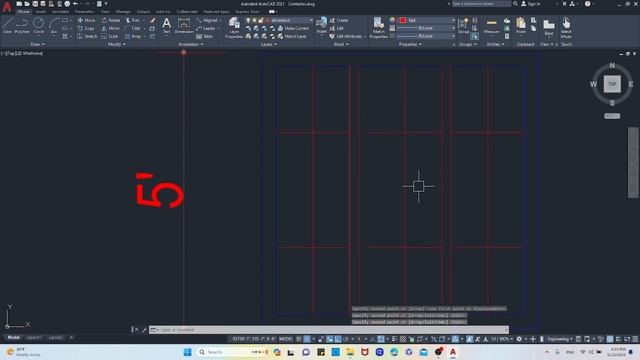The width and height of the screenshot is (640, 360).
Task: Expand the Block panel
Action: click(341, 44)
